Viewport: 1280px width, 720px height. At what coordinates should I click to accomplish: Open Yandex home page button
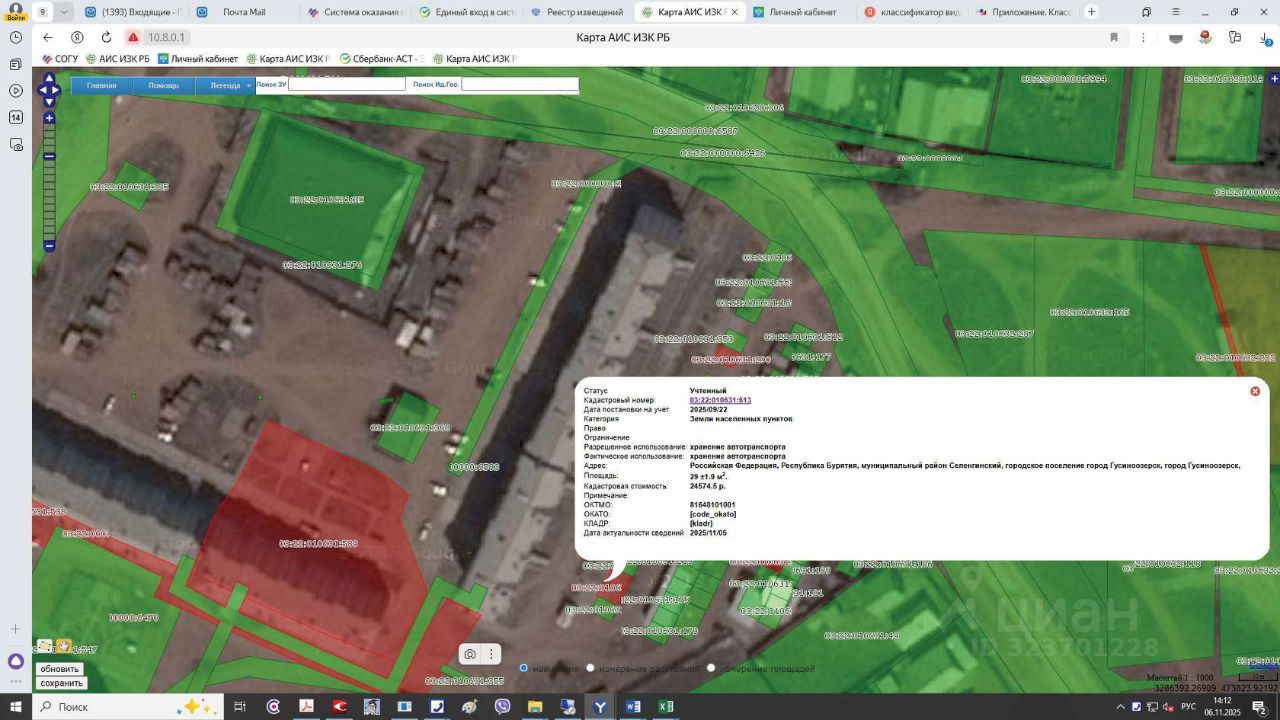77,37
